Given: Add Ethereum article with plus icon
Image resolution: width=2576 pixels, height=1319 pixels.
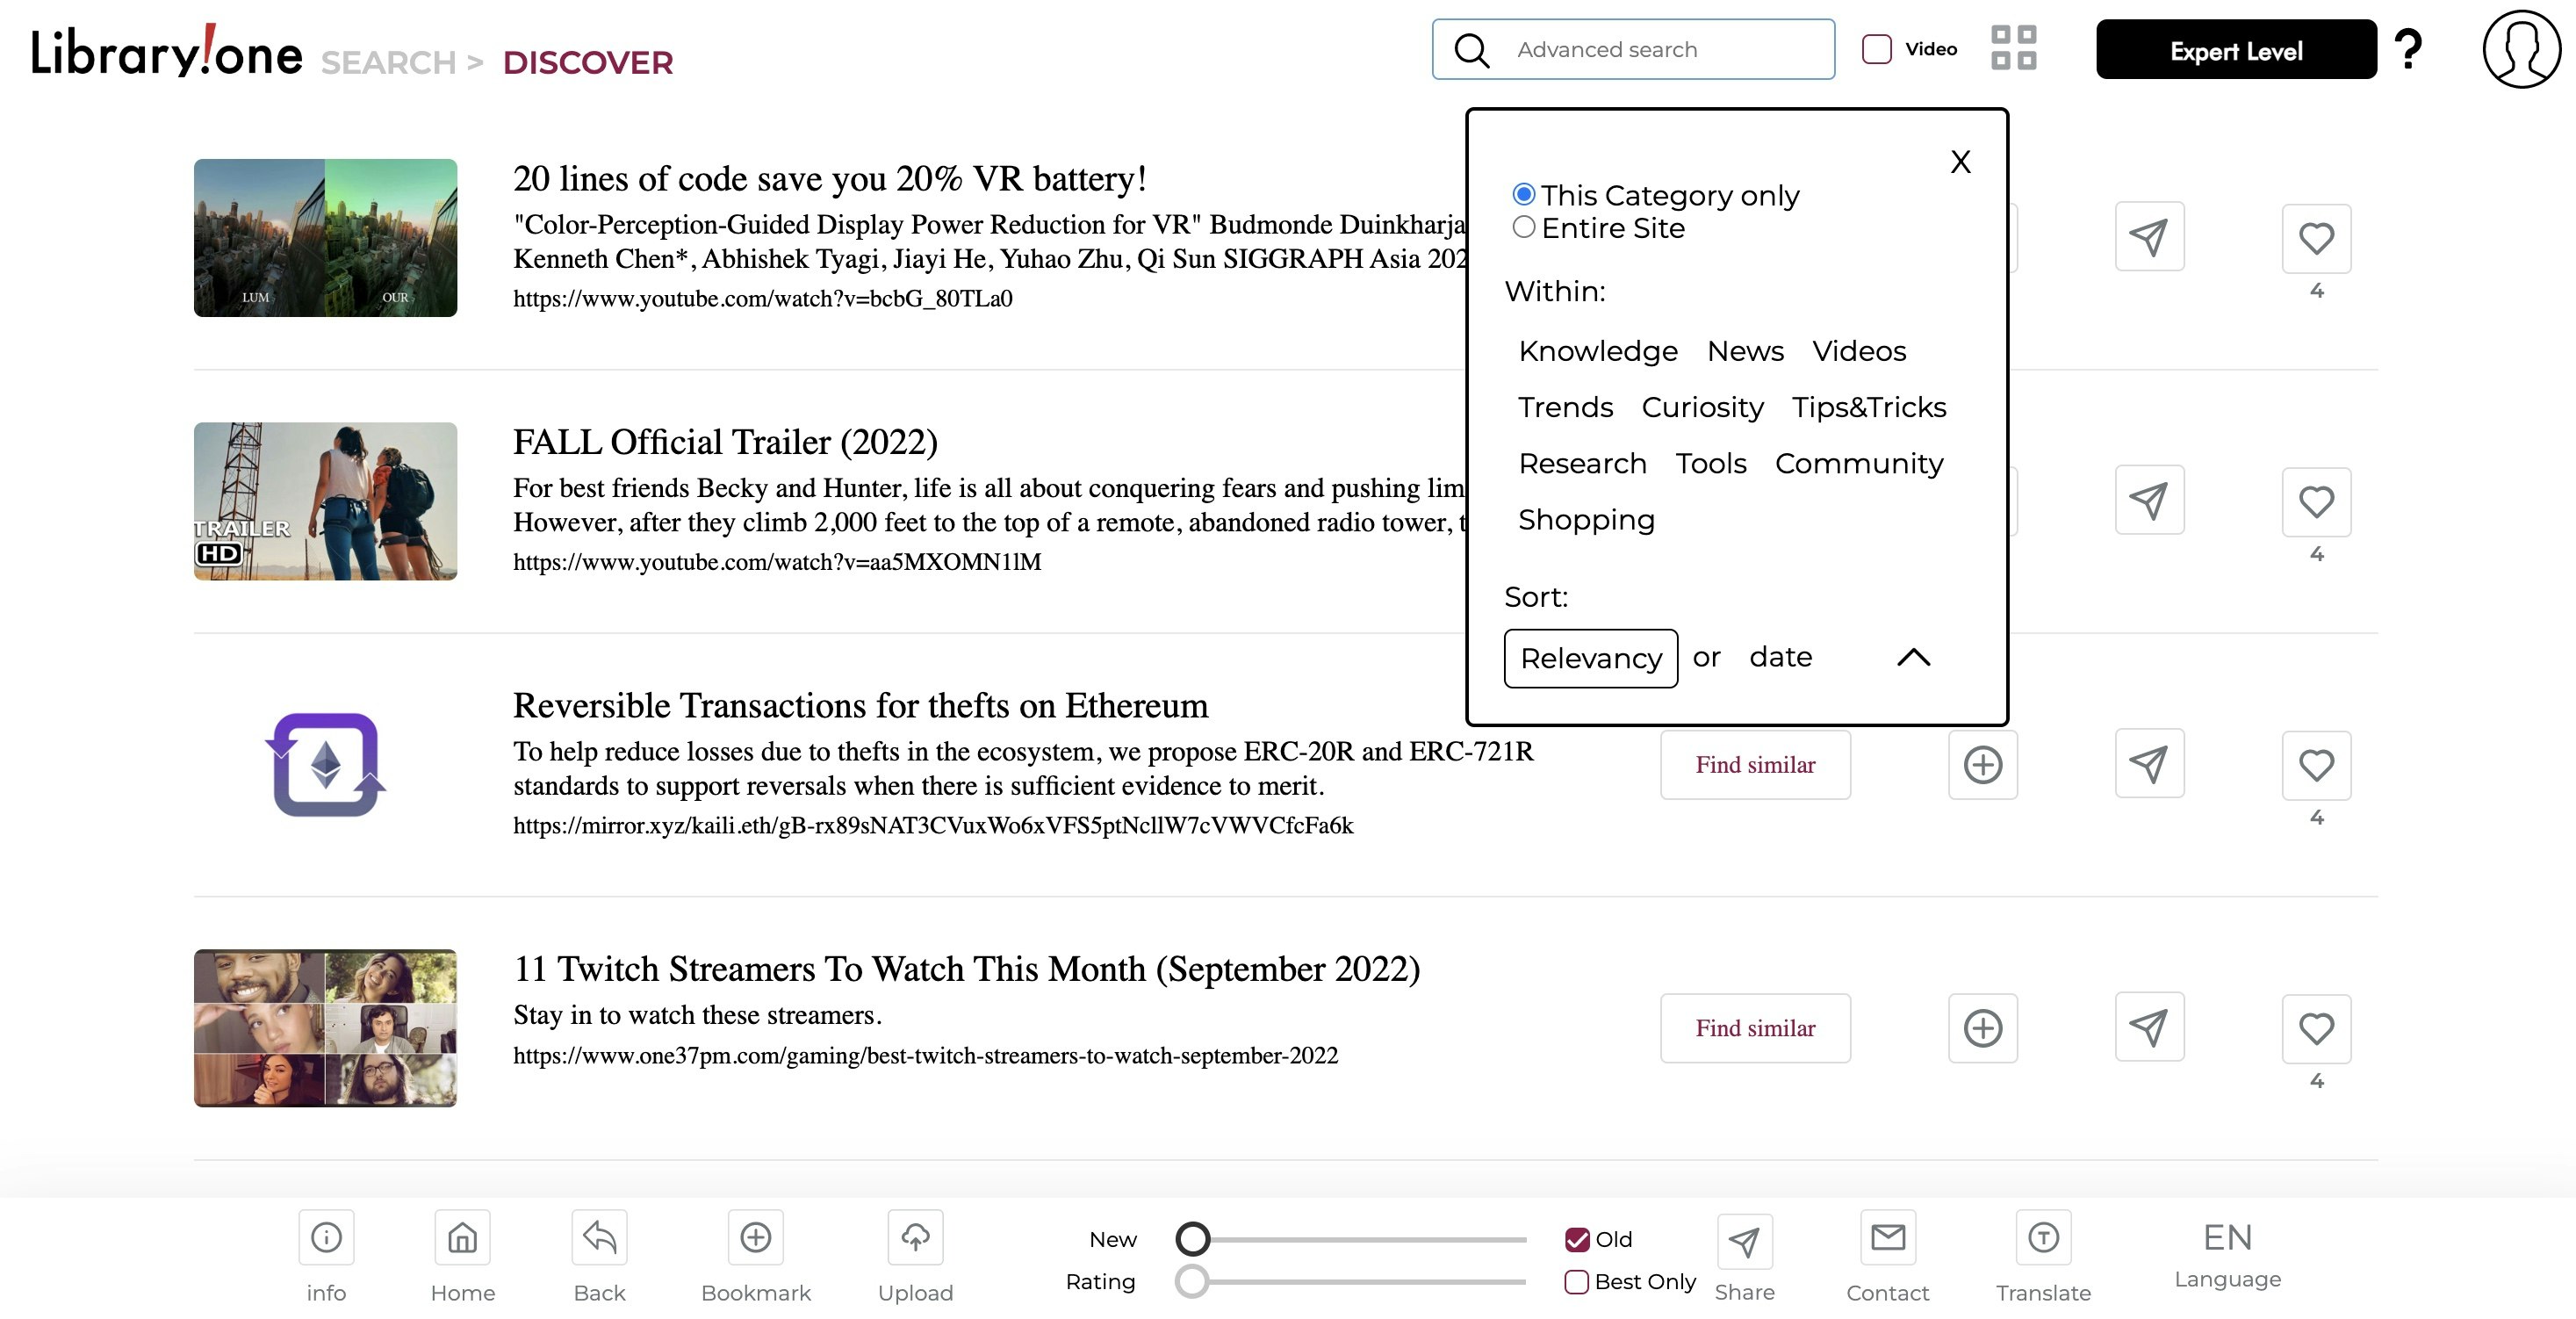Looking at the screenshot, I should pos(1982,765).
